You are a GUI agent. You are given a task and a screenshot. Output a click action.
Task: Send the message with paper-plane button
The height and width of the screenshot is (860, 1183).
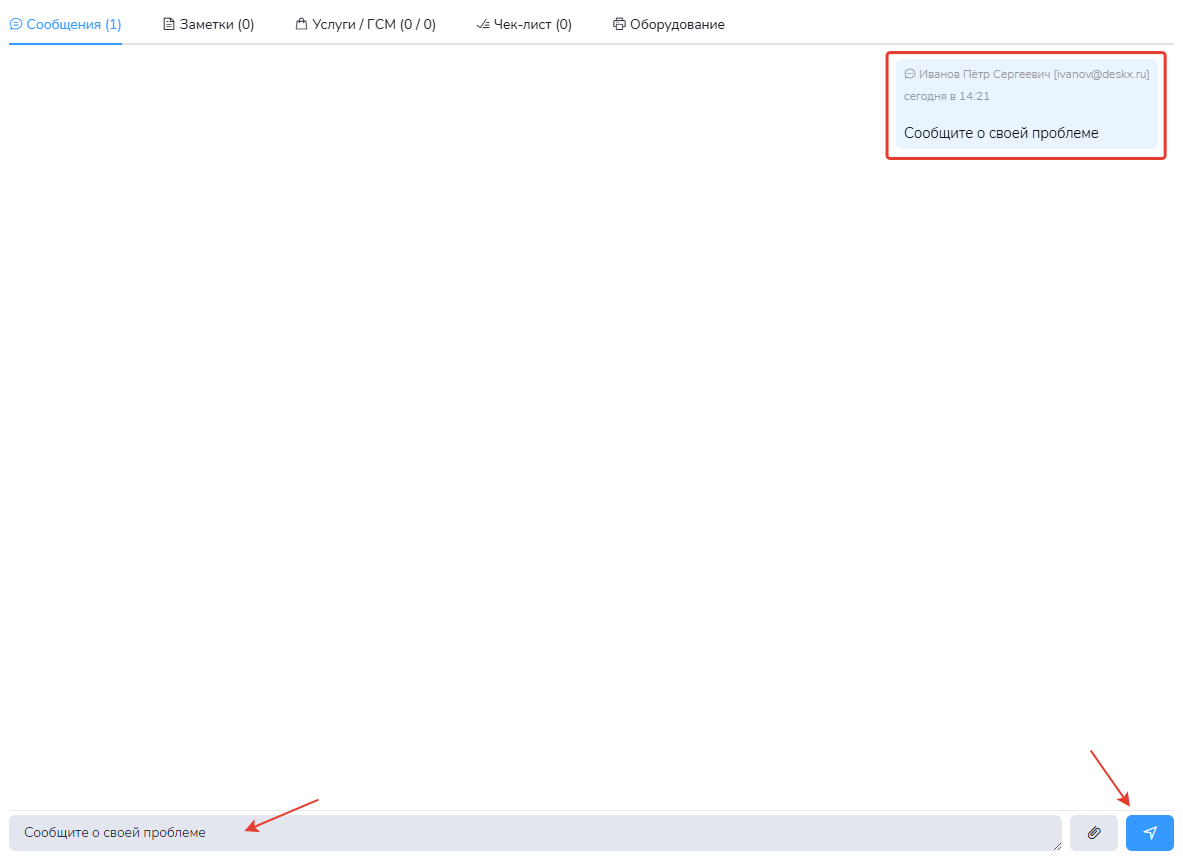1149,833
